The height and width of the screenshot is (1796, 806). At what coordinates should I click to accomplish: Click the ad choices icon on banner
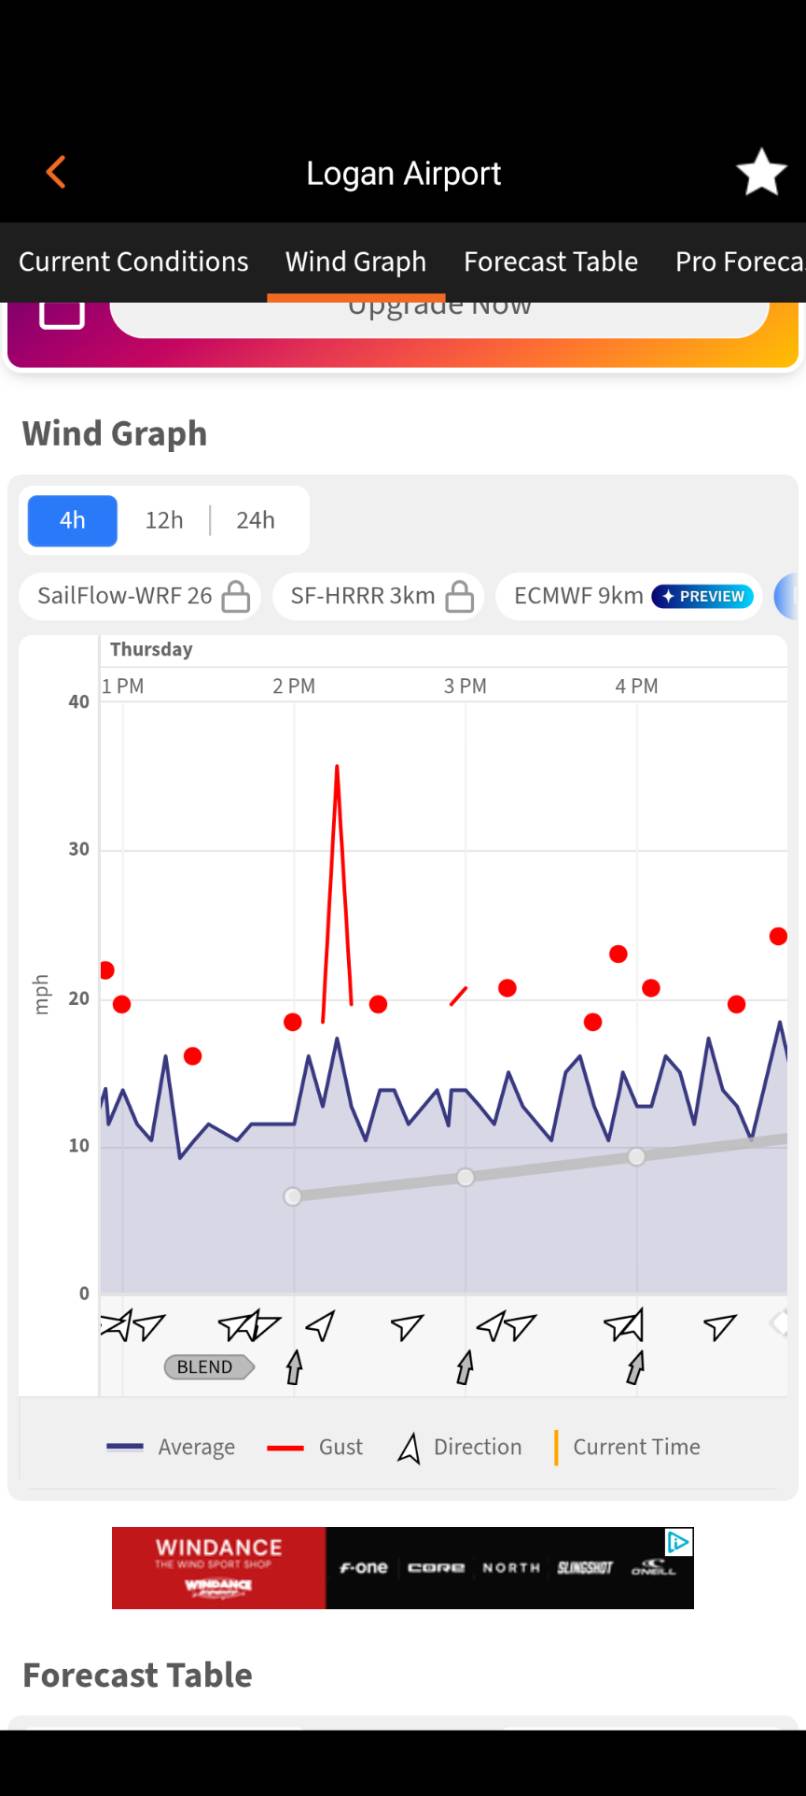[679, 1542]
